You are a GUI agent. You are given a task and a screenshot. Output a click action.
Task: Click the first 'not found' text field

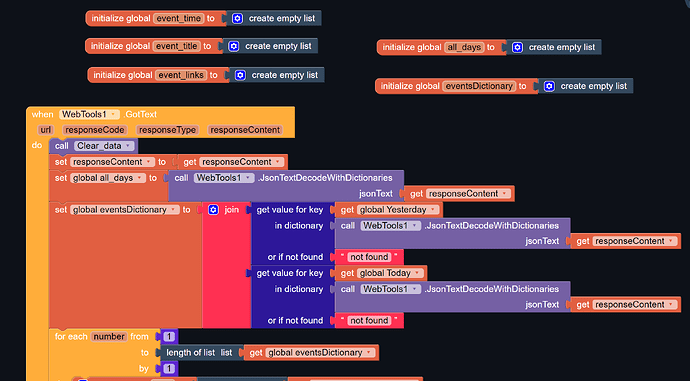[369, 257]
